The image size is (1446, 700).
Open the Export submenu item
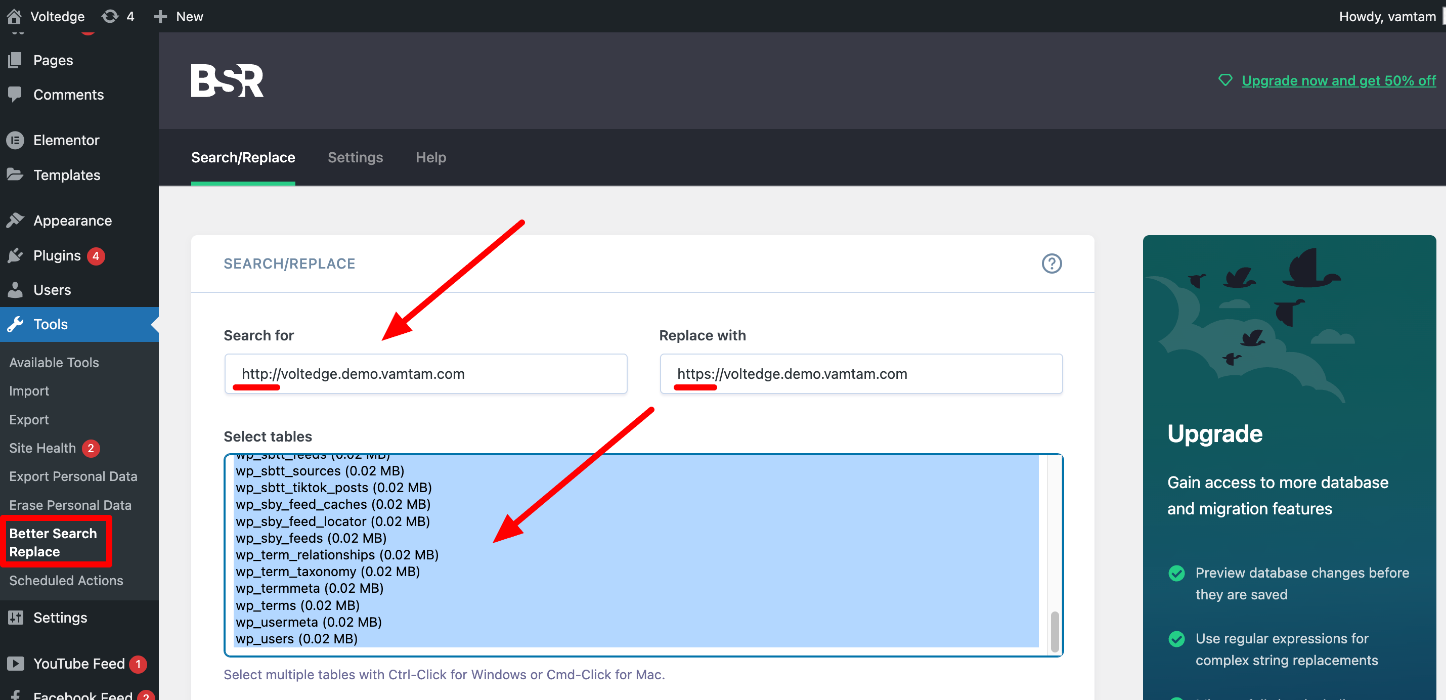(x=29, y=420)
